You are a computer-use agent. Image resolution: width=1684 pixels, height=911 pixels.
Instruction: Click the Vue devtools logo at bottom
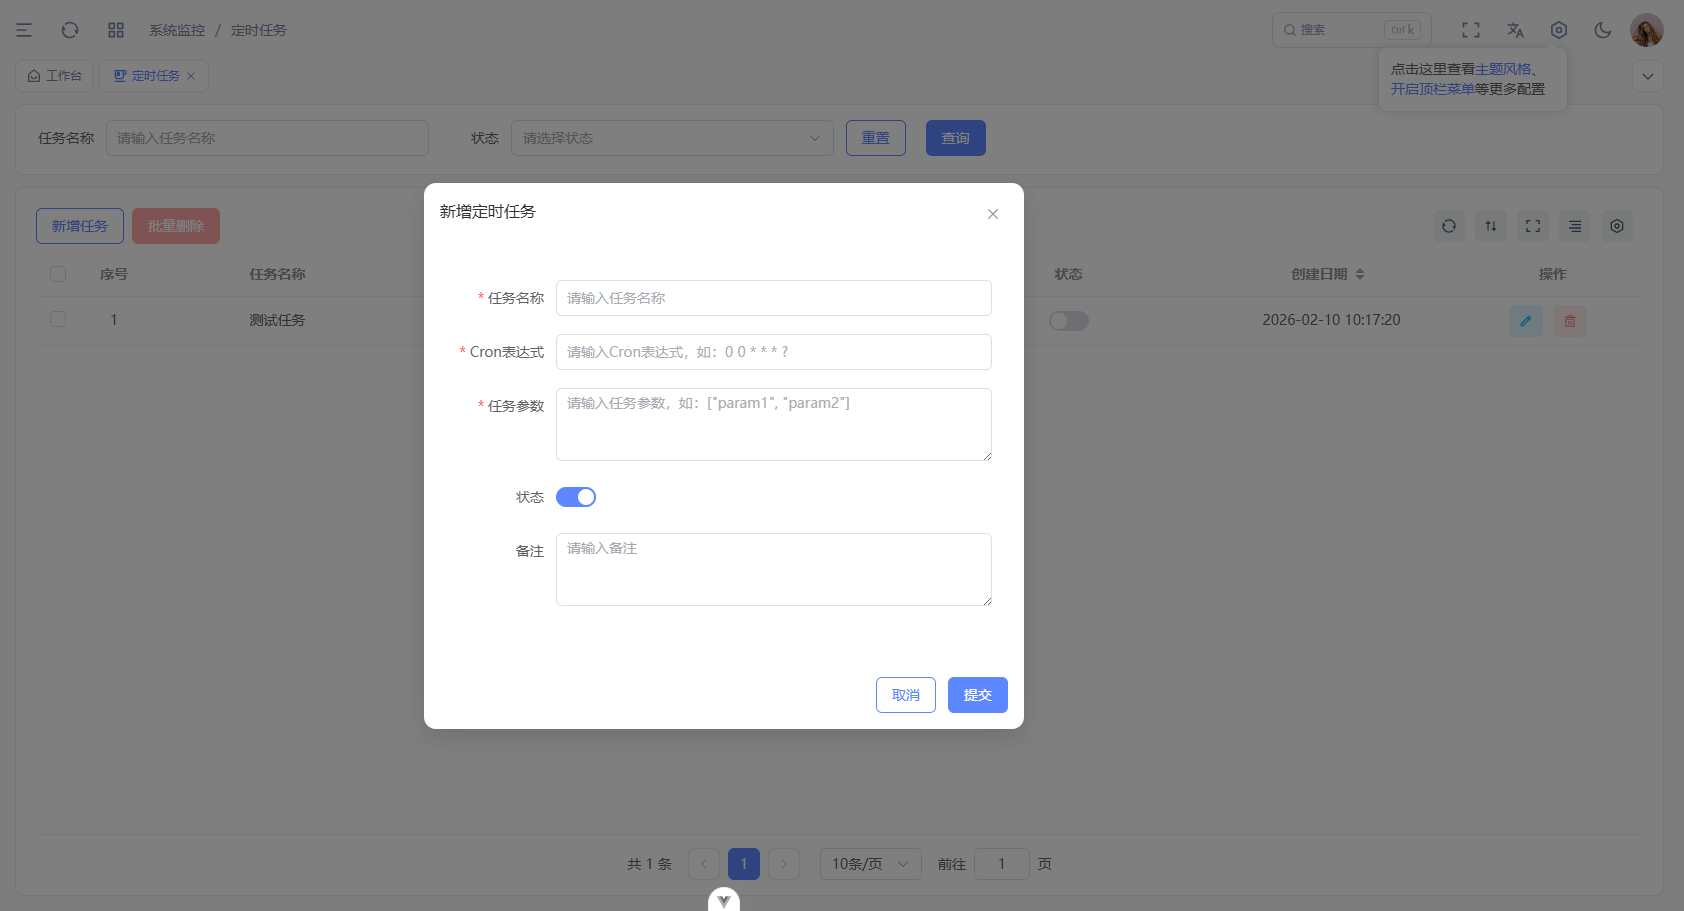click(x=724, y=900)
